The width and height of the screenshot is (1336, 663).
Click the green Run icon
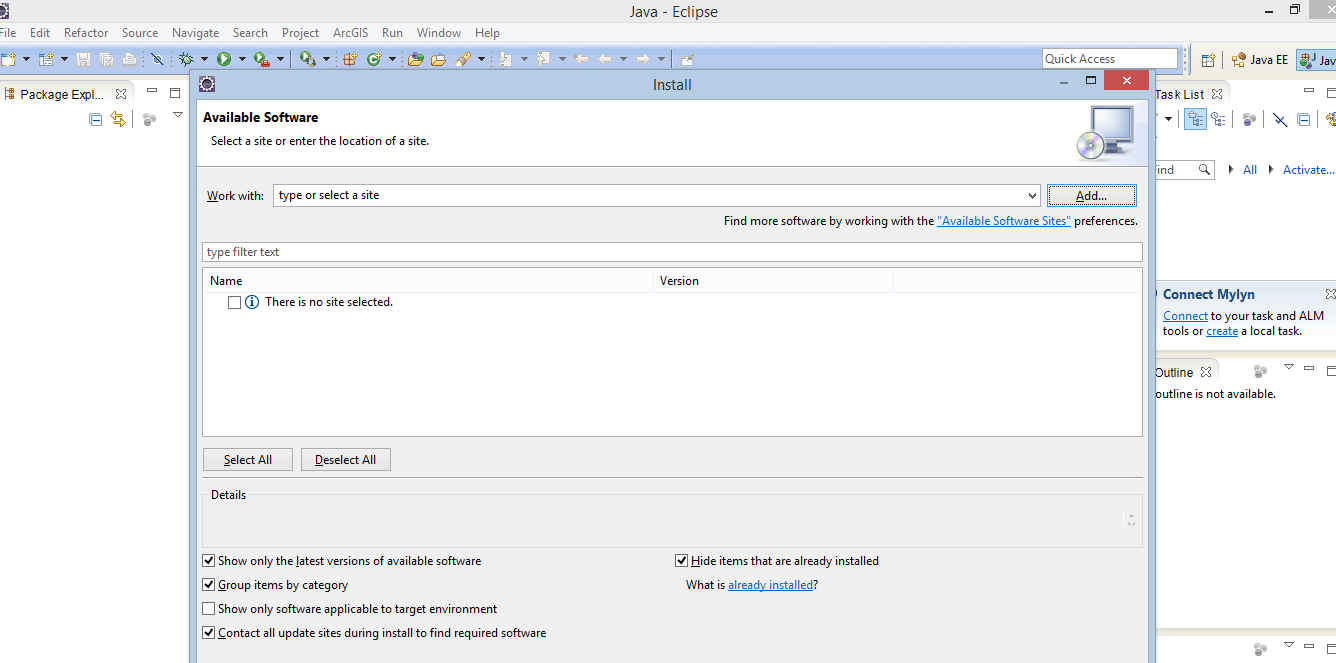[225, 58]
